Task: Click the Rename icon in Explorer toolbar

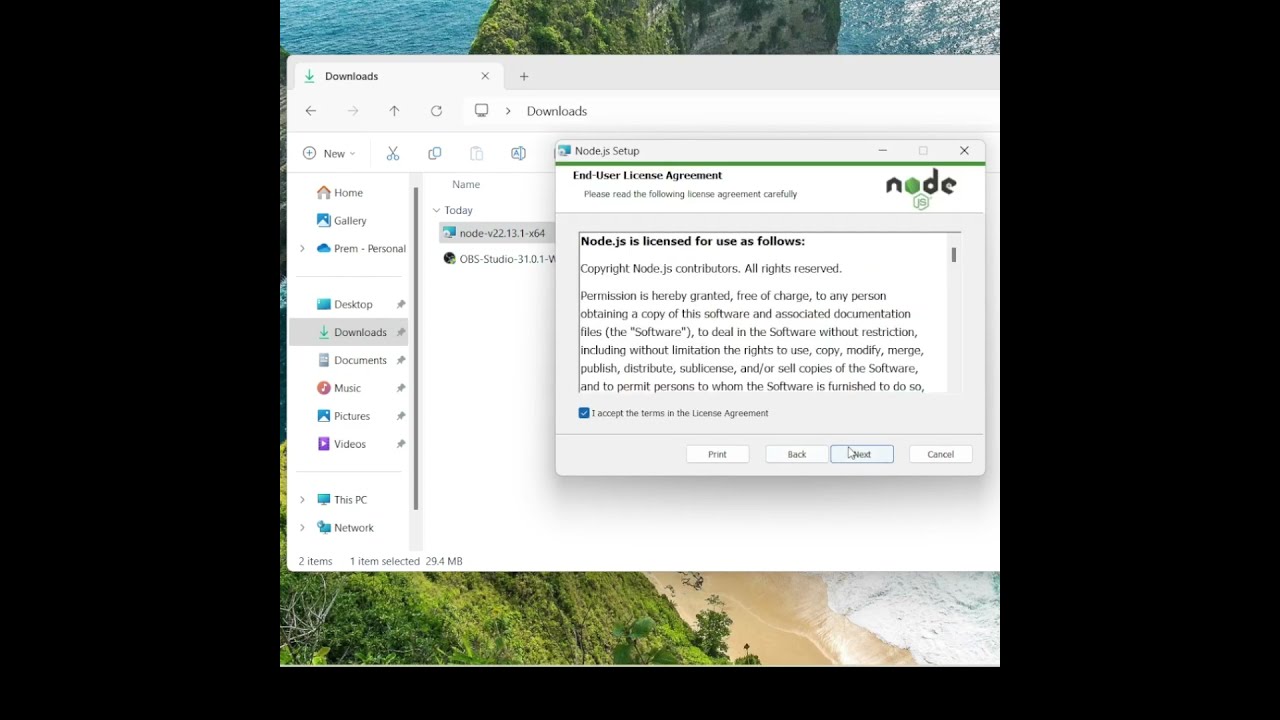Action: (518, 153)
